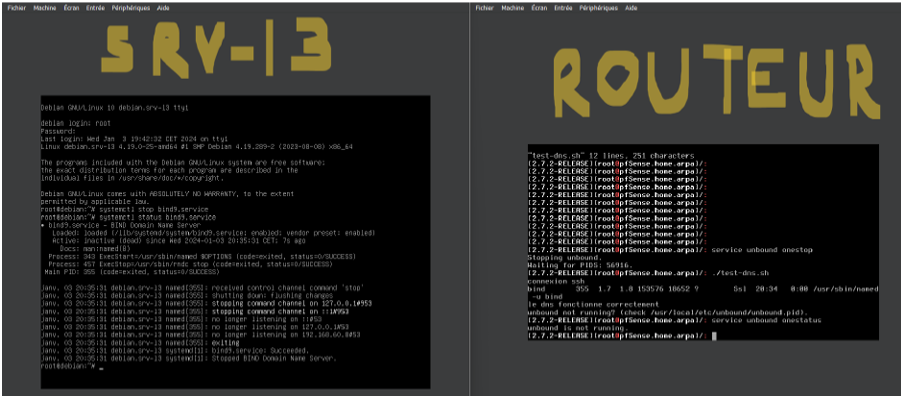Viewport: 901px width, 396px height.
Task: Click the 'service unbound onestatus' command line
Action: 675,320
